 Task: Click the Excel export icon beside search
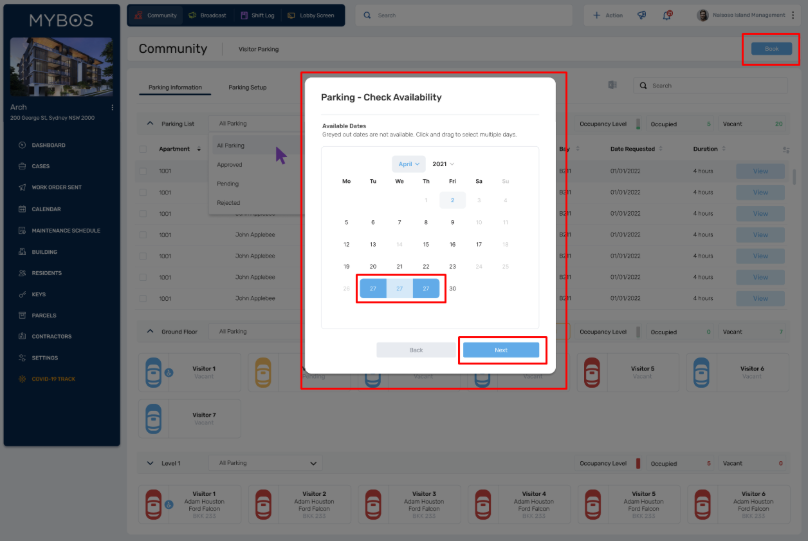pos(612,86)
